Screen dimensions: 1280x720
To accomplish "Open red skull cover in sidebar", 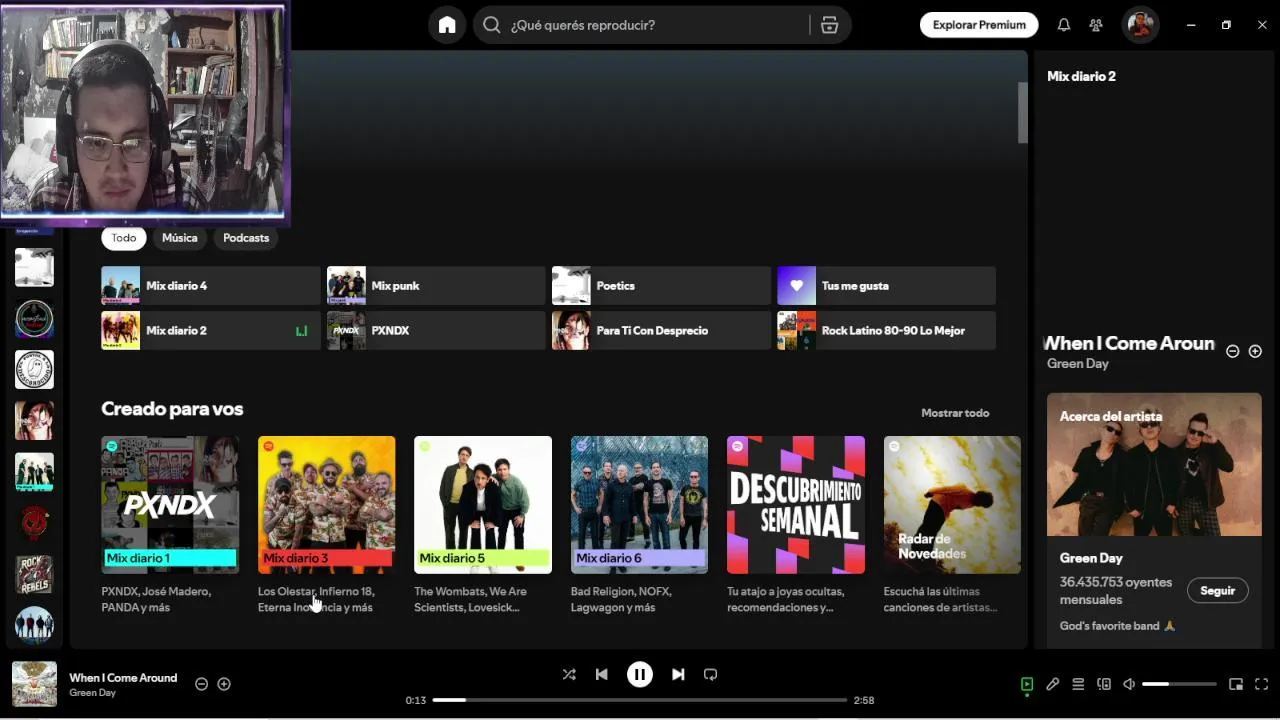I will 35,523.
